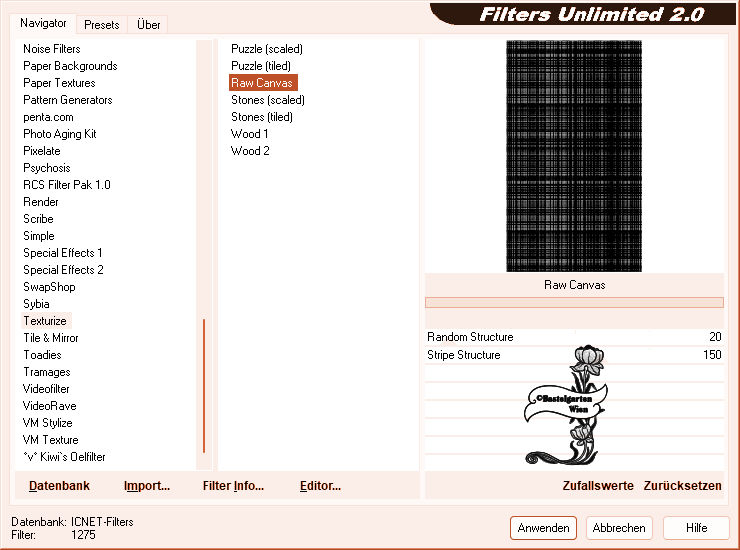Click the Abbrechen button
The width and height of the screenshot is (740, 550).
619,528
